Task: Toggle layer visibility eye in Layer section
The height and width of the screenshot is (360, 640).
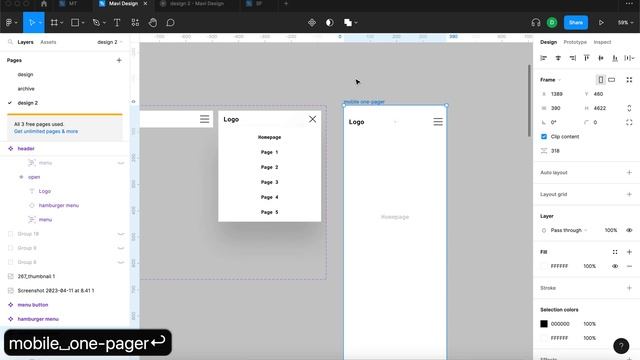Action: pyautogui.click(x=629, y=231)
